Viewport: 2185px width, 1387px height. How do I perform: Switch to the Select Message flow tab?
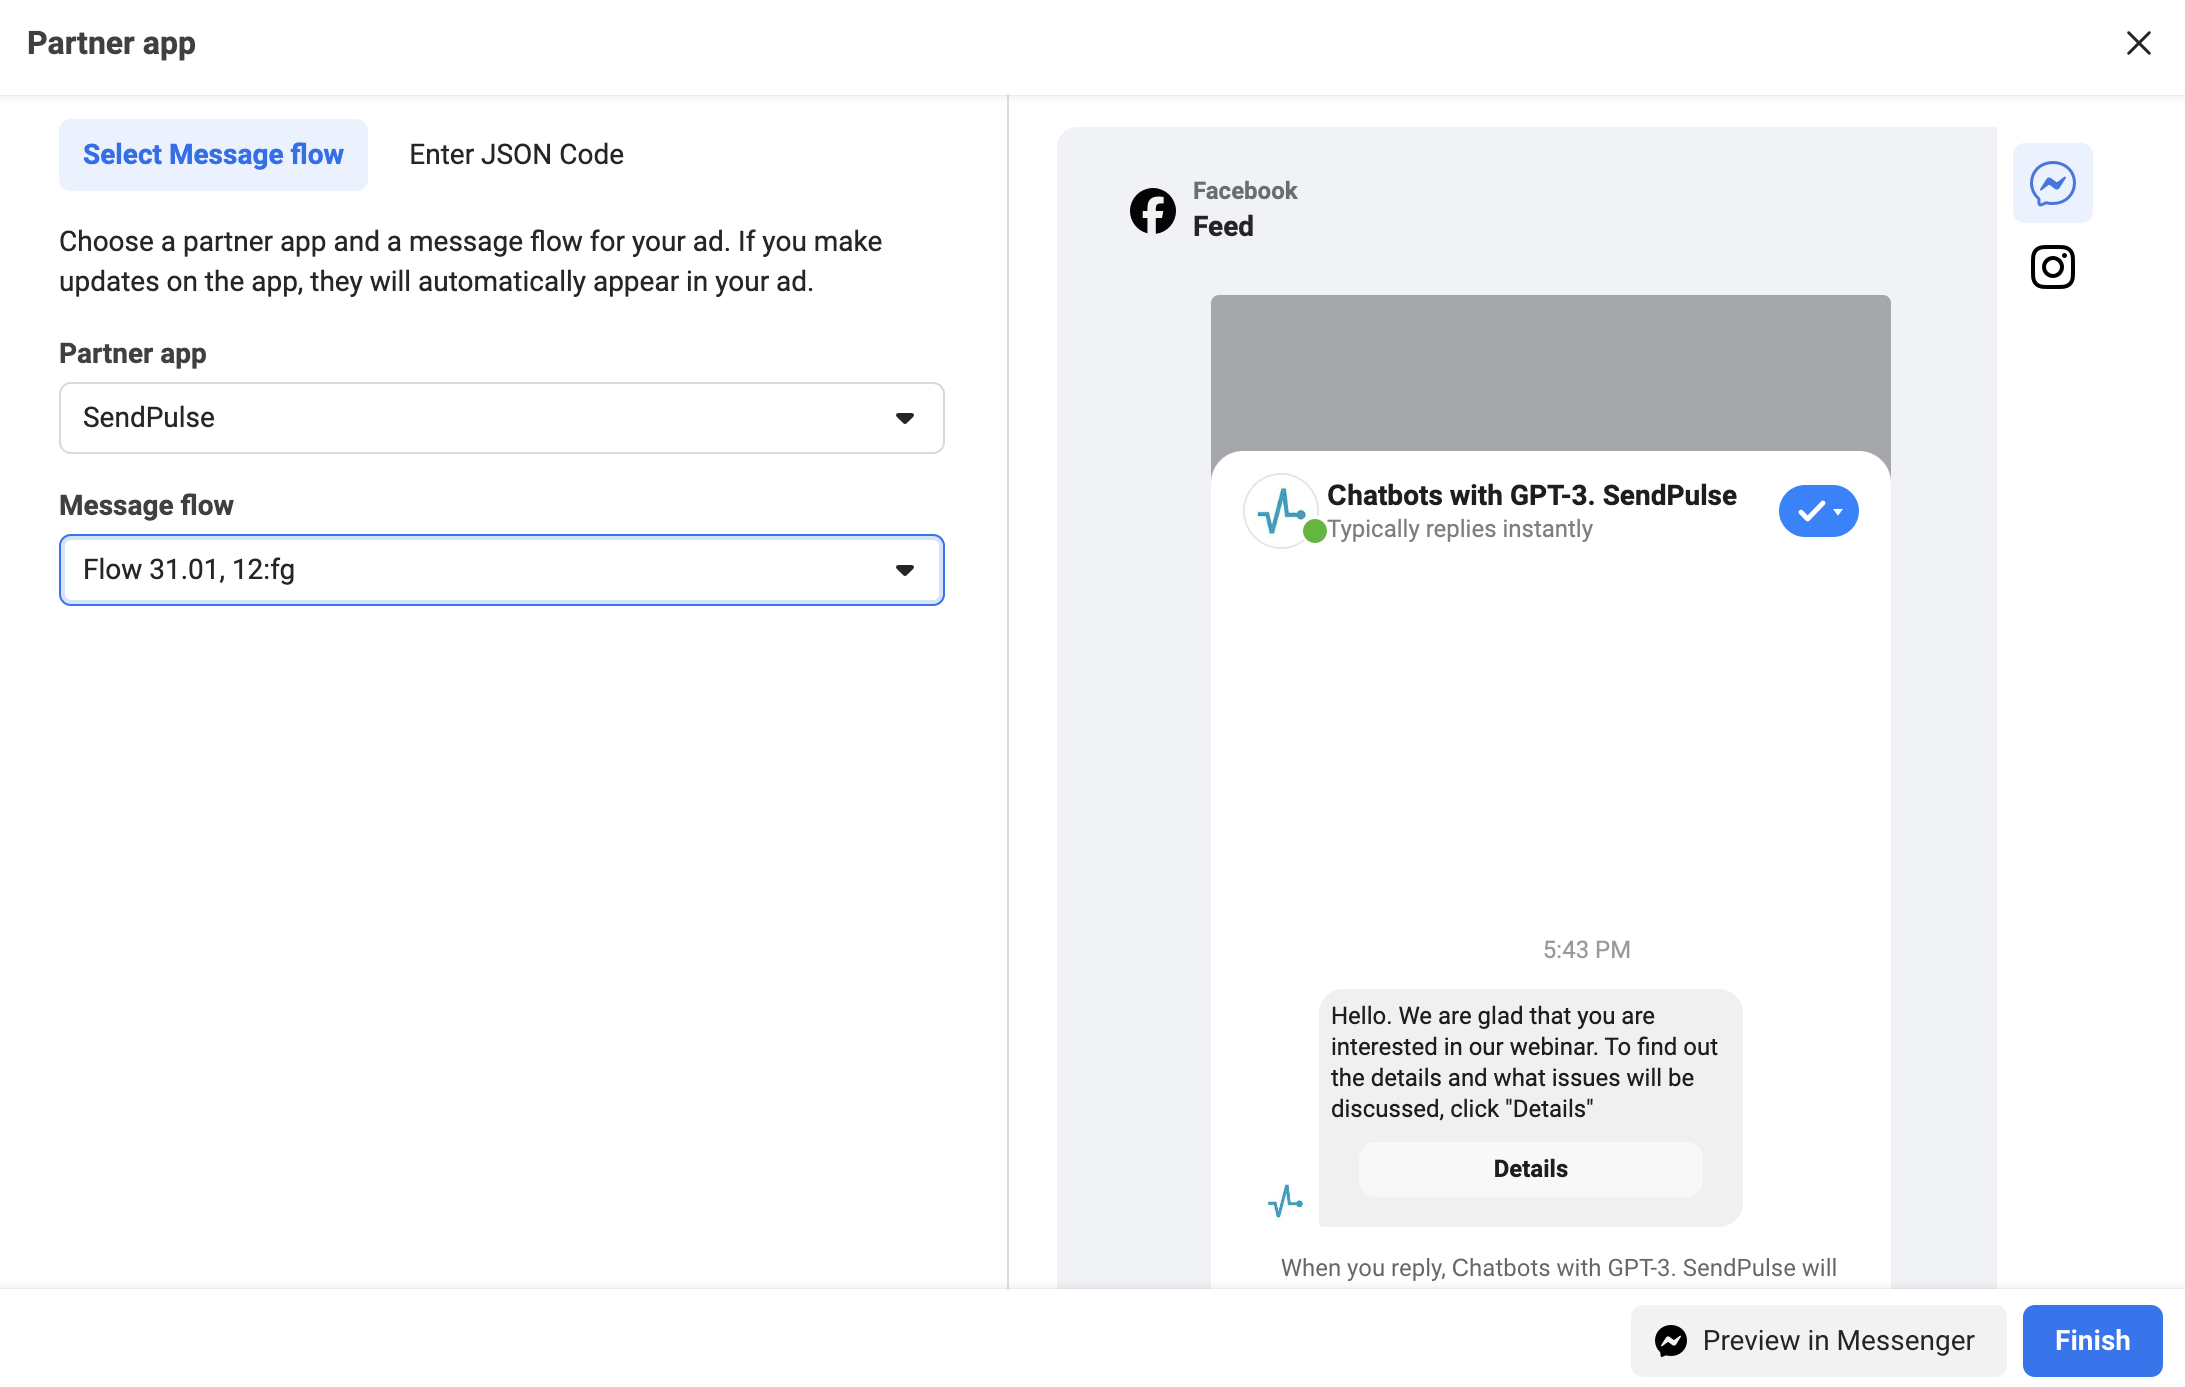[212, 154]
